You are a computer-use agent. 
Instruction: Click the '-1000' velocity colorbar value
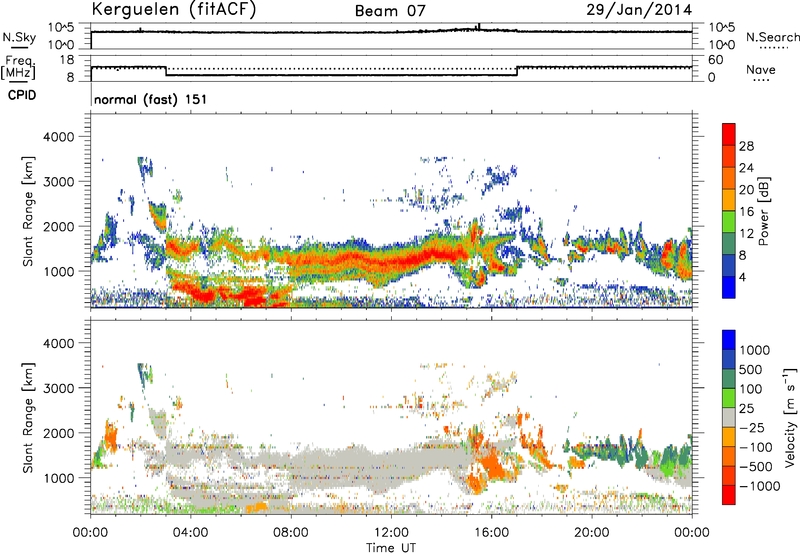tap(759, 486)
